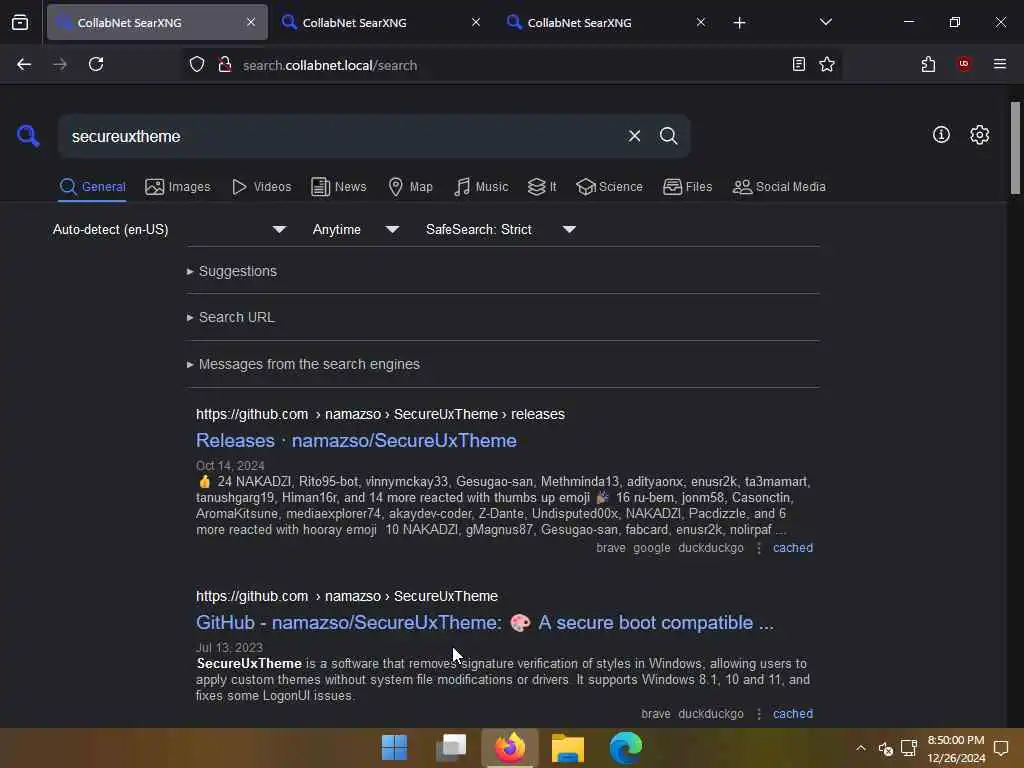Reload the current page

point(96,64)
